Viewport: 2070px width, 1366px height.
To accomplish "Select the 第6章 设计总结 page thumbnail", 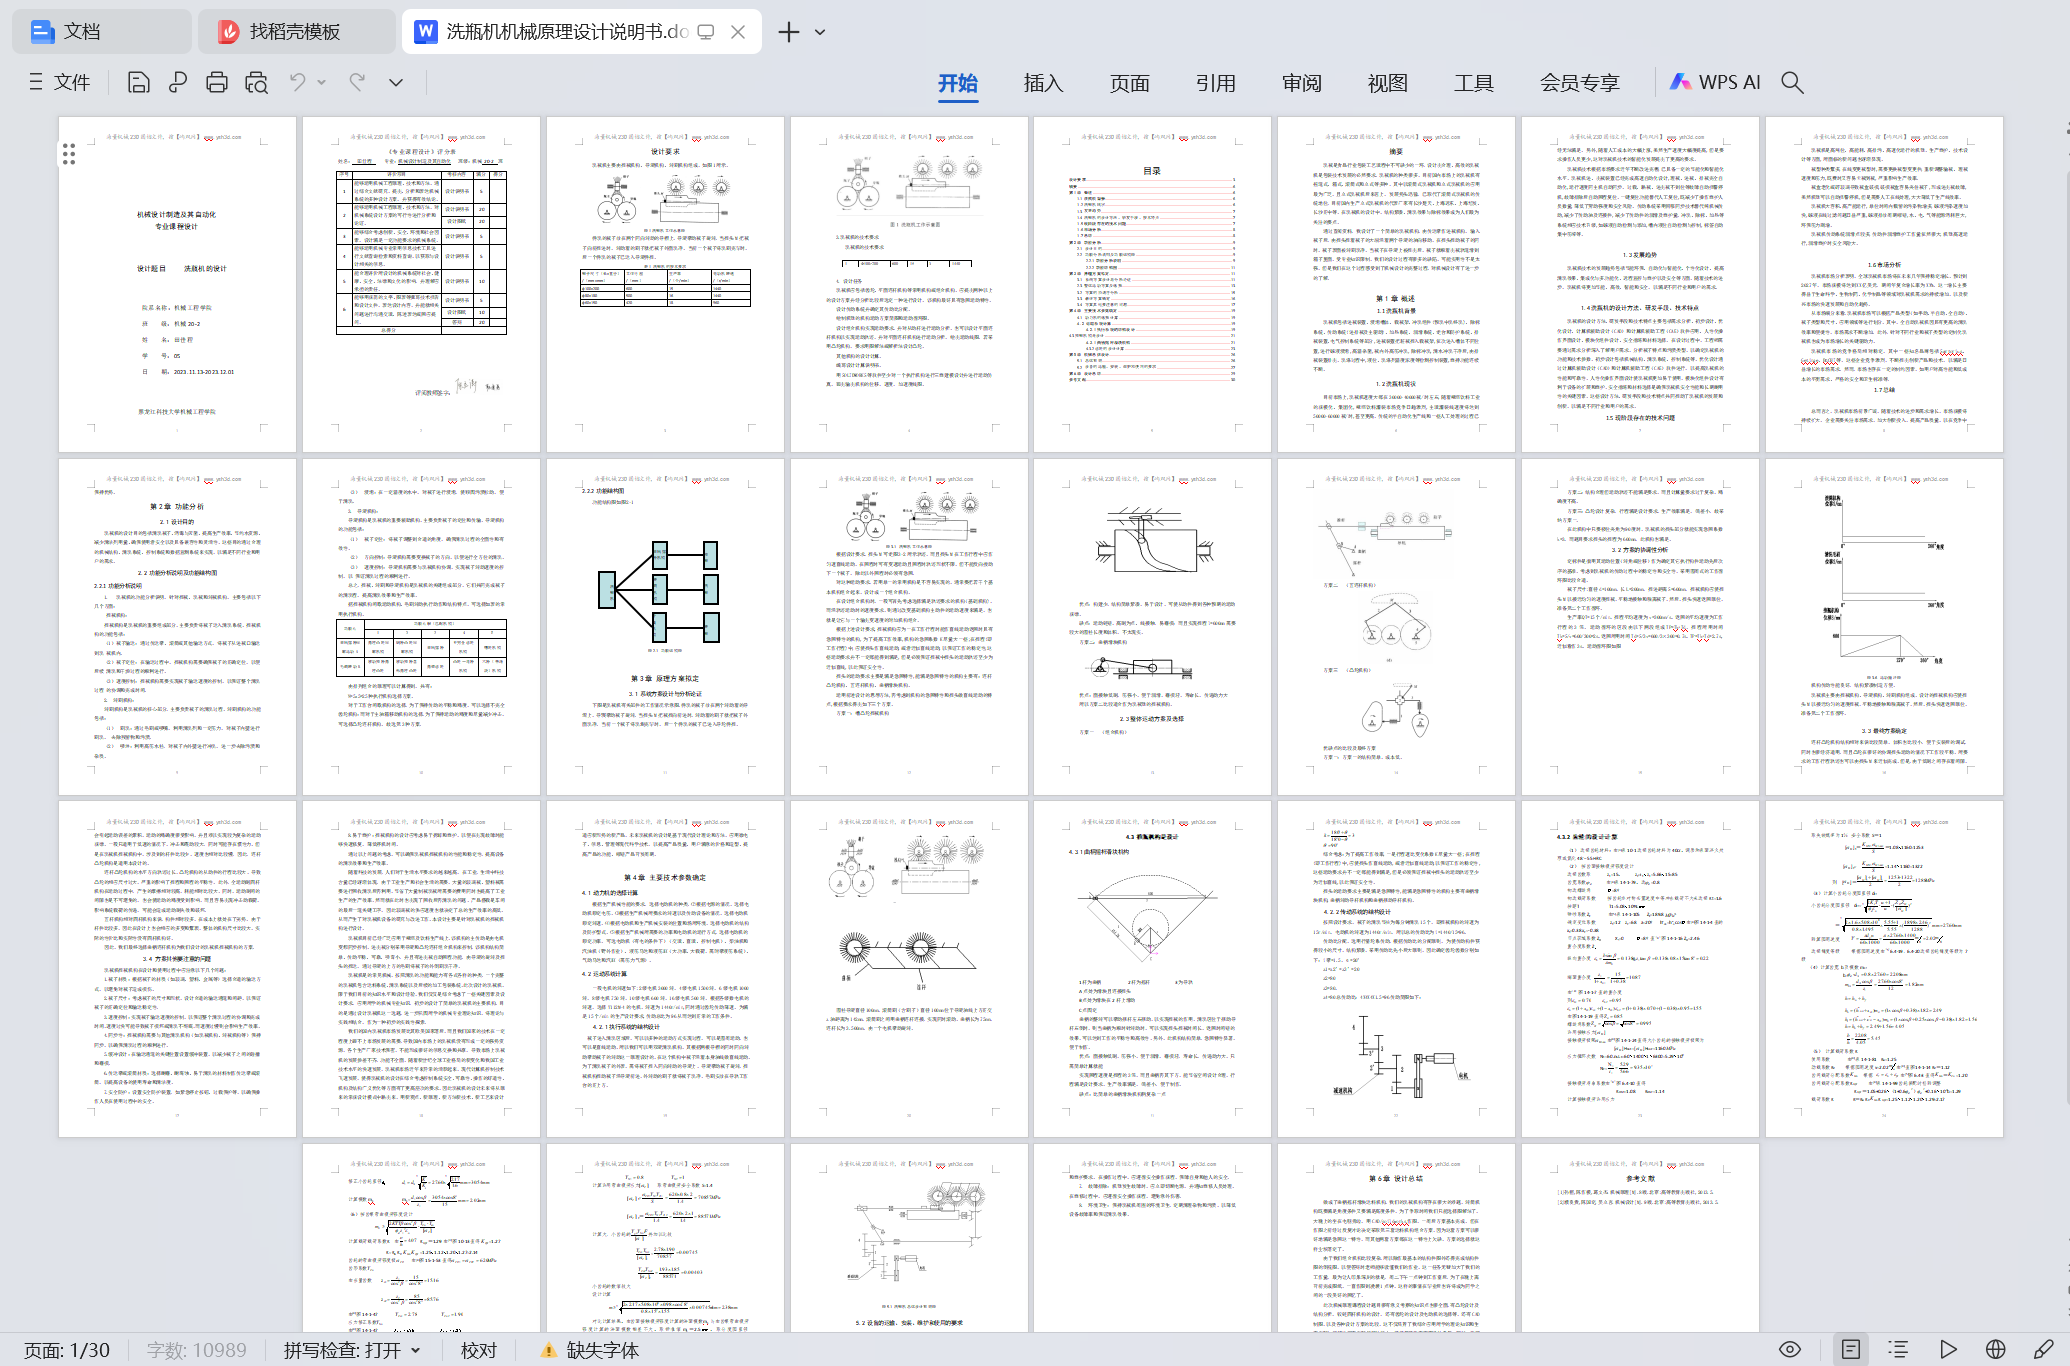I will click(1396, 1238).
